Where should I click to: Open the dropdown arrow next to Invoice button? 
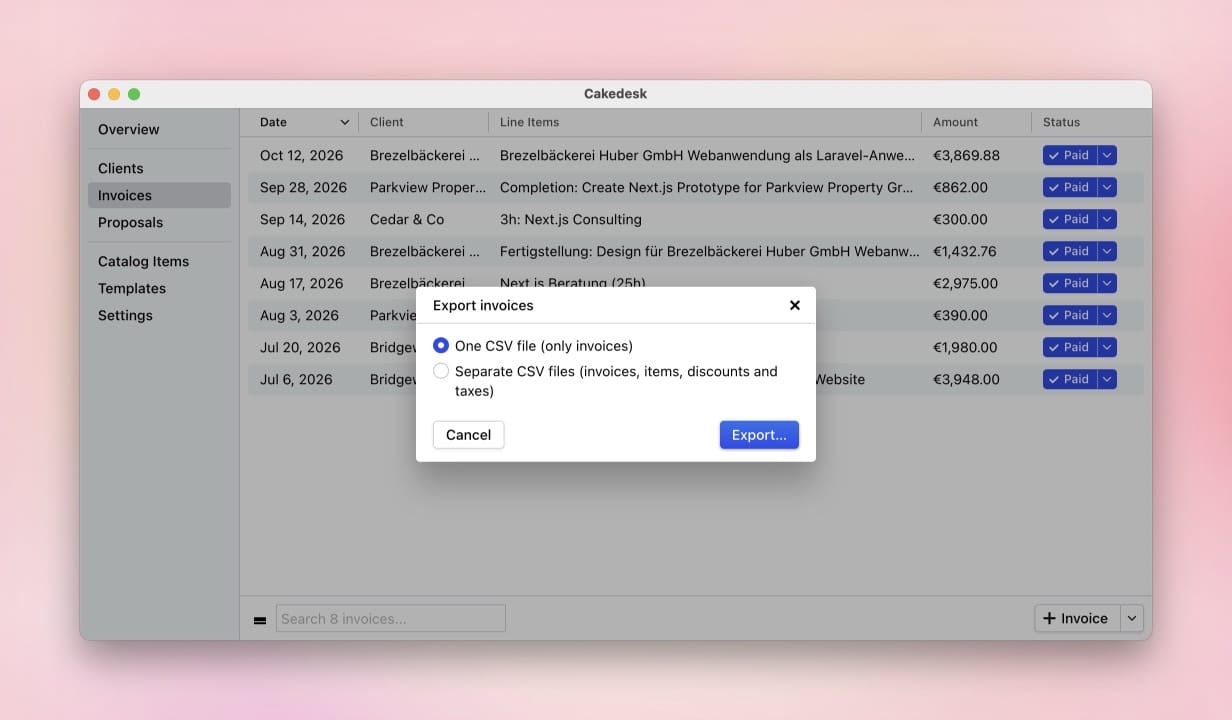click(x=1132, y=618)
